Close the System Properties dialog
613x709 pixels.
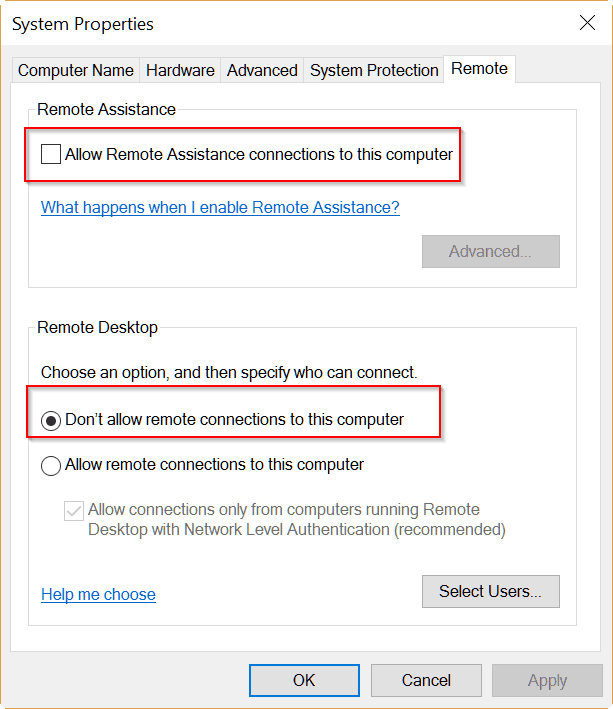(x=587, y=23)
